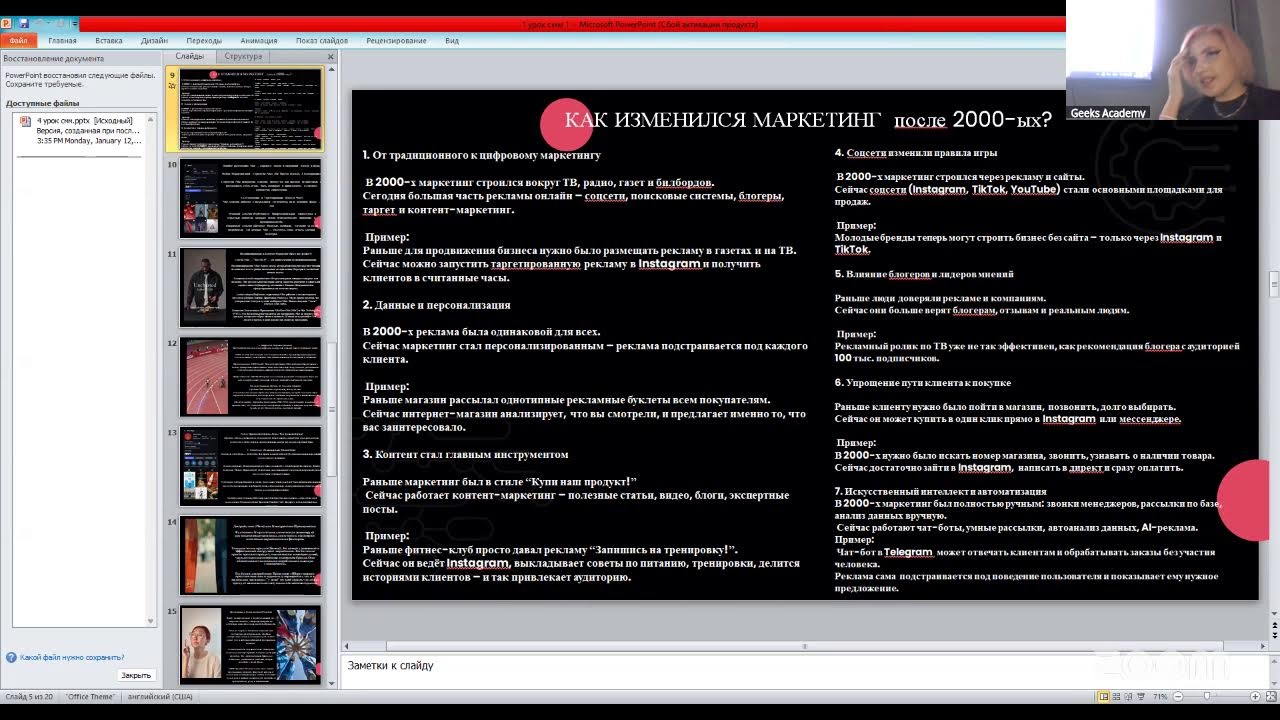The width and height of the screenshot is (1280, 720).
Task: Select slide 12 thumbnail with running track
Action: 251,377
